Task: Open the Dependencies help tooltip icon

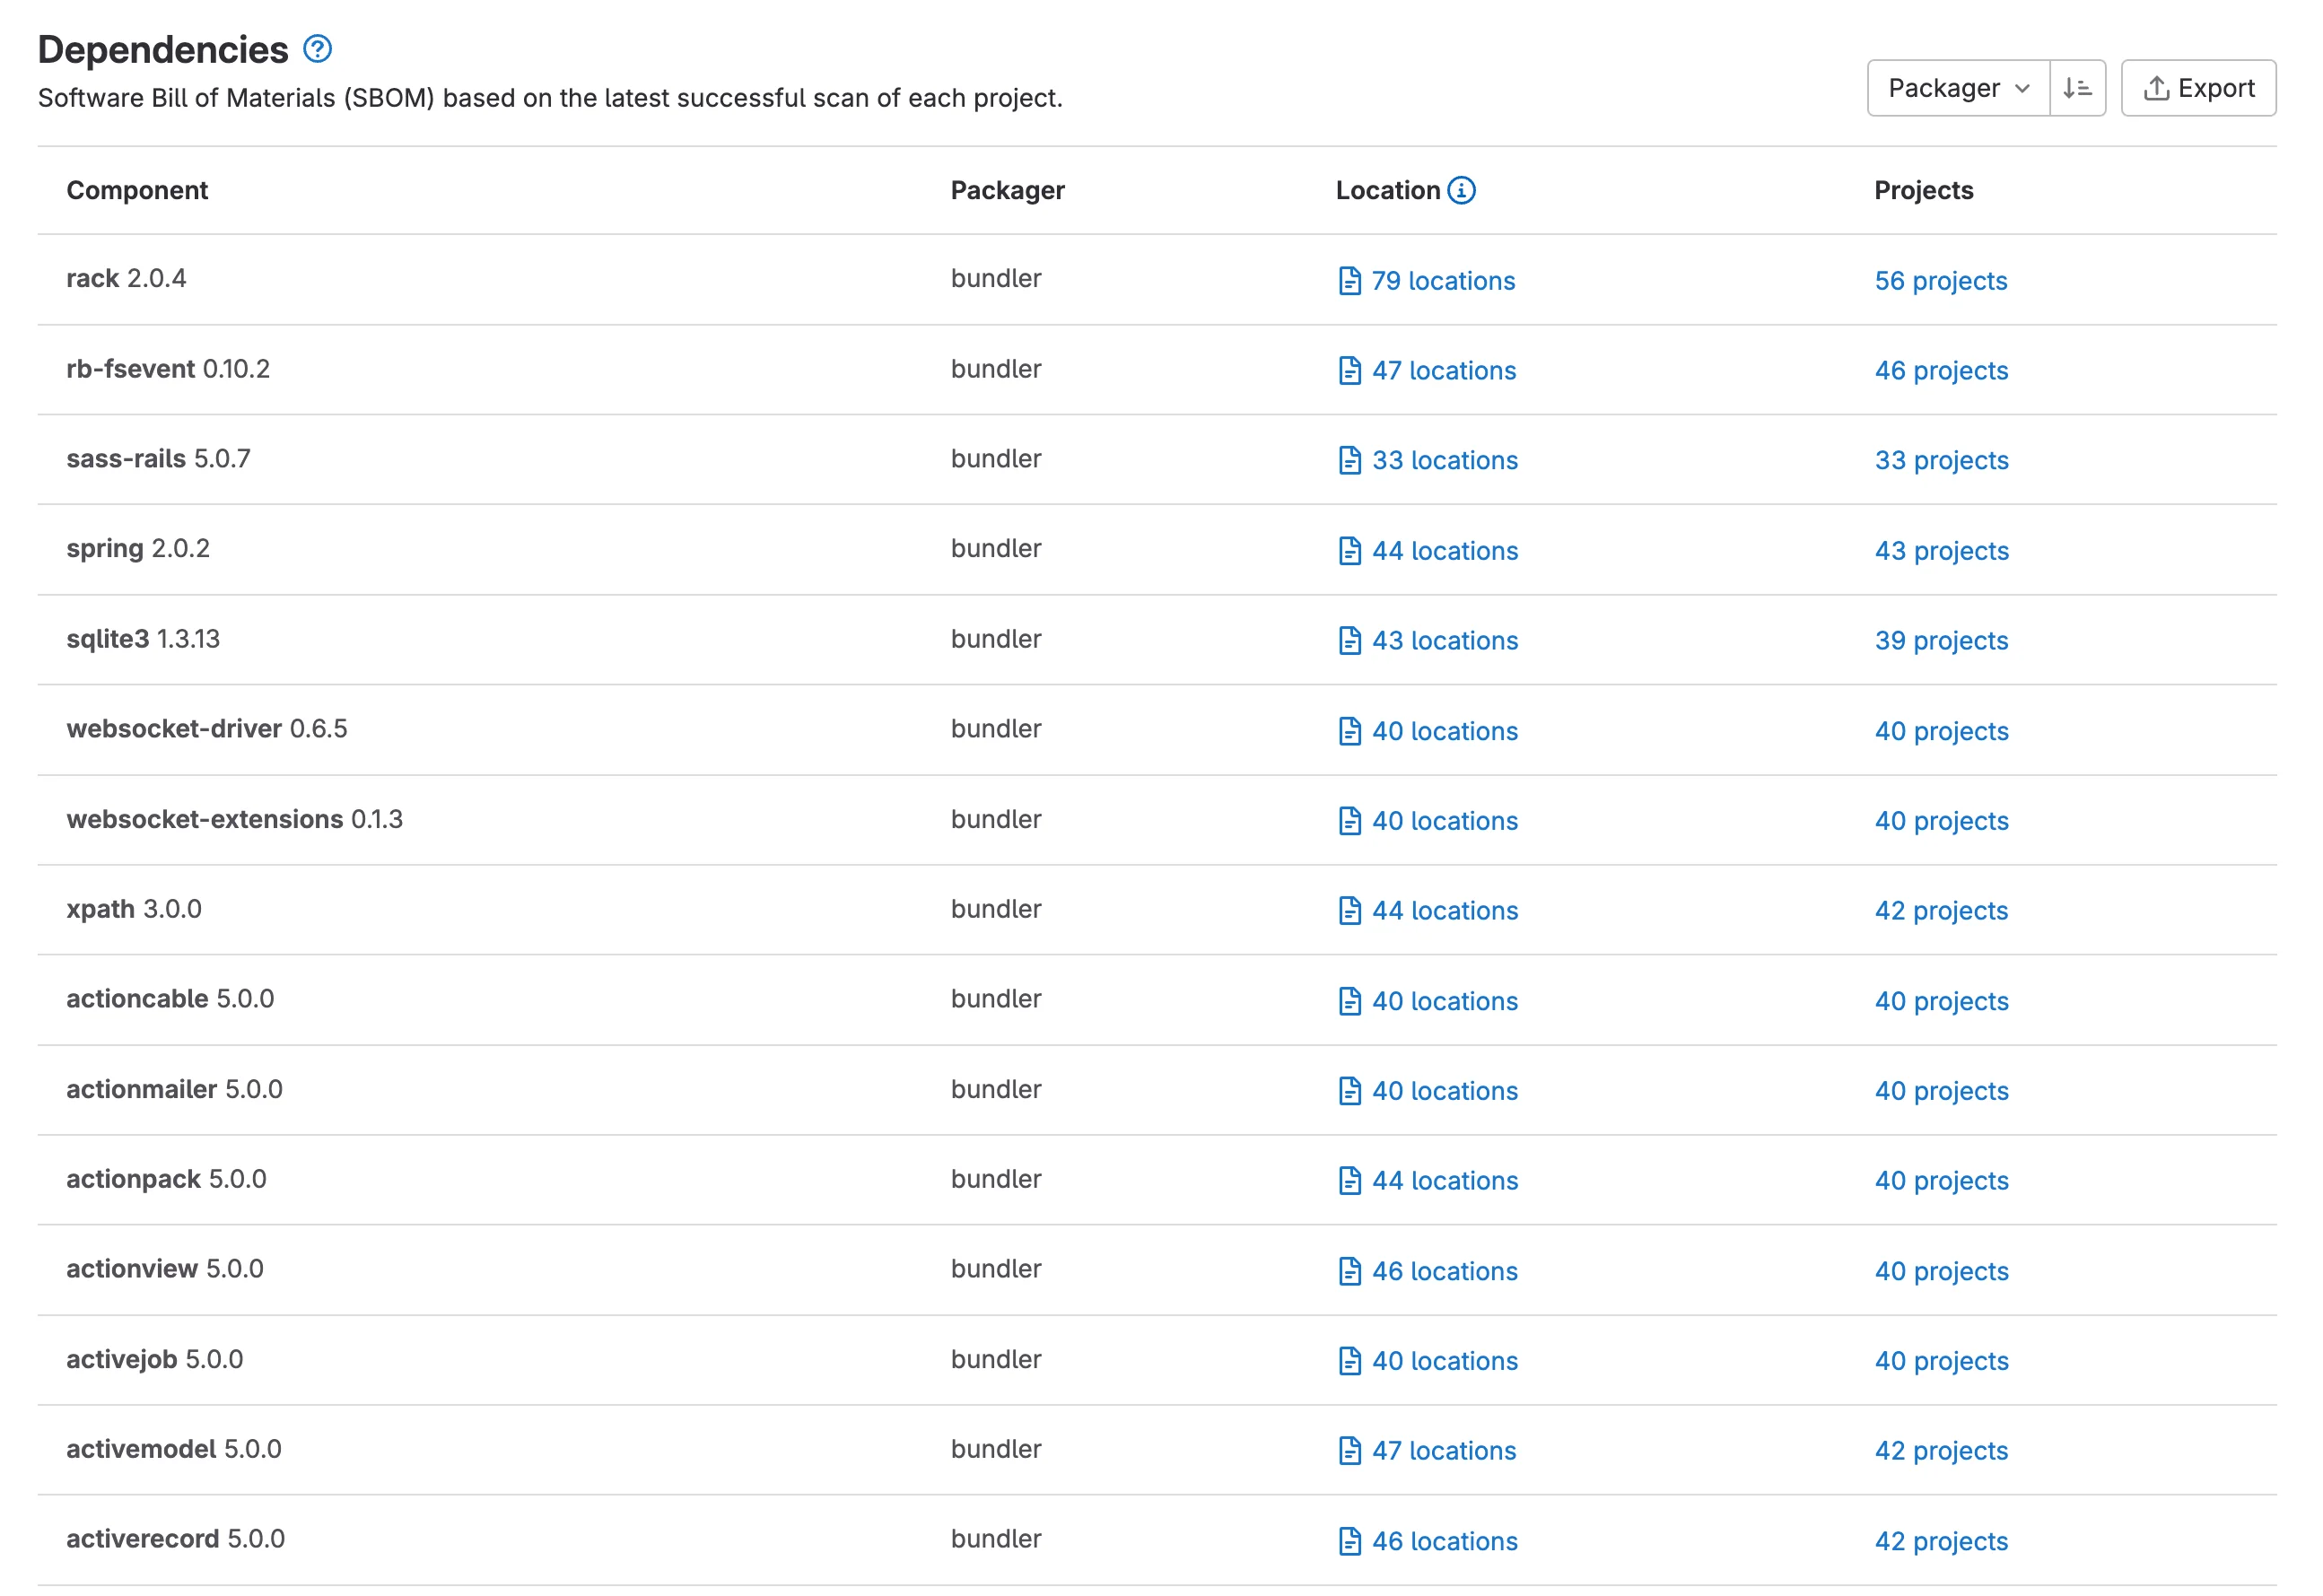Action: [x=317, y=48]
